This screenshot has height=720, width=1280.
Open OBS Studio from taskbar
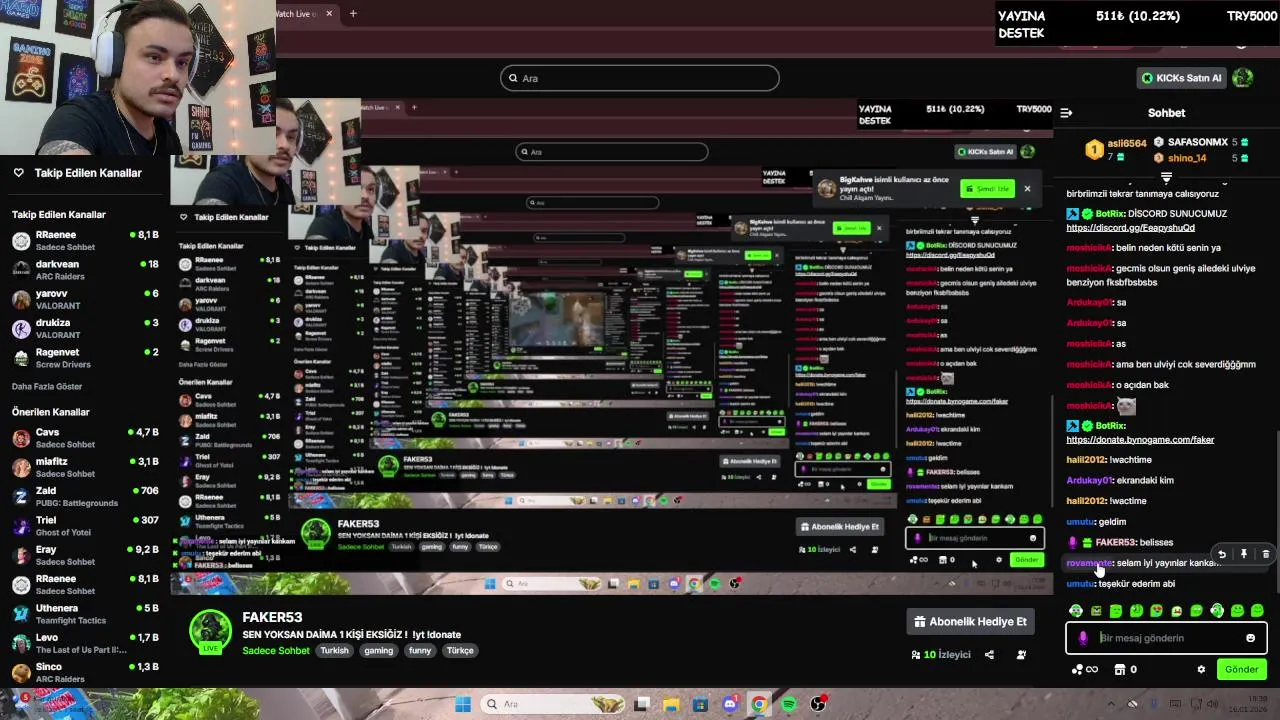tap(818, 704)
